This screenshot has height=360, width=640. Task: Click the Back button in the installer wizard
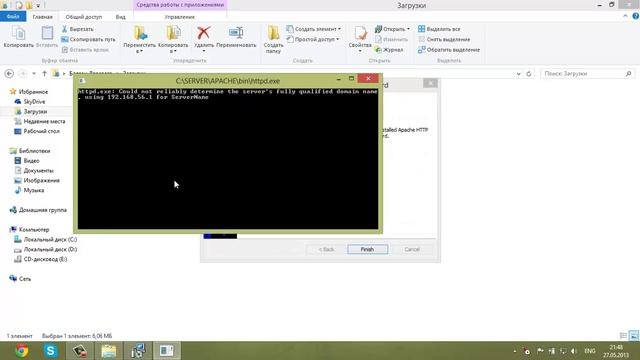coord(327,249)
